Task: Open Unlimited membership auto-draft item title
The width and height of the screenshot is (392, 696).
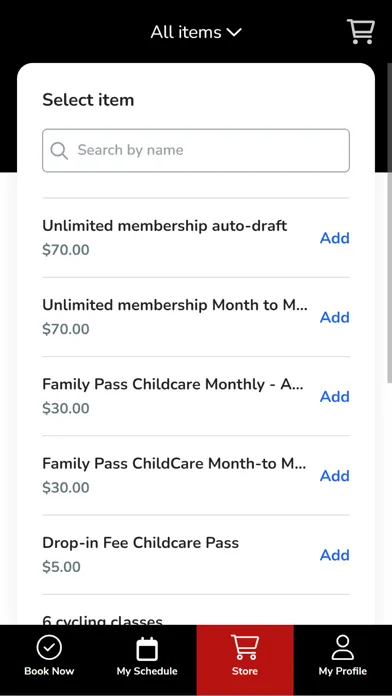Action: coord(165,226)
